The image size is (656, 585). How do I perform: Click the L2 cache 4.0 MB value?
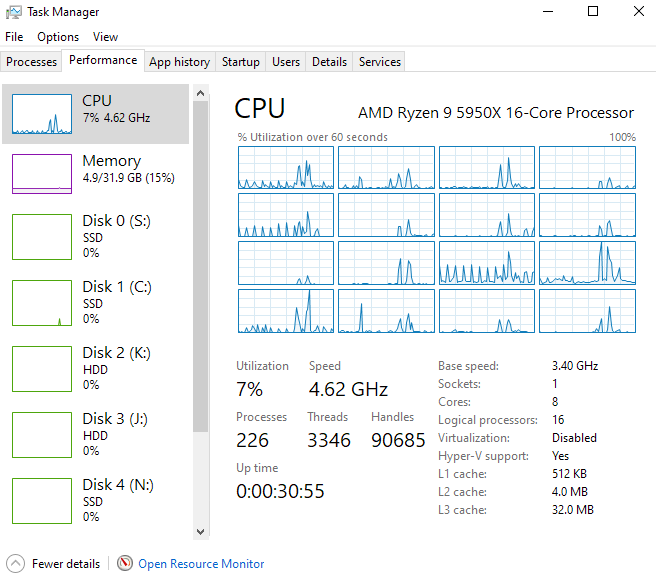(570, 492)
